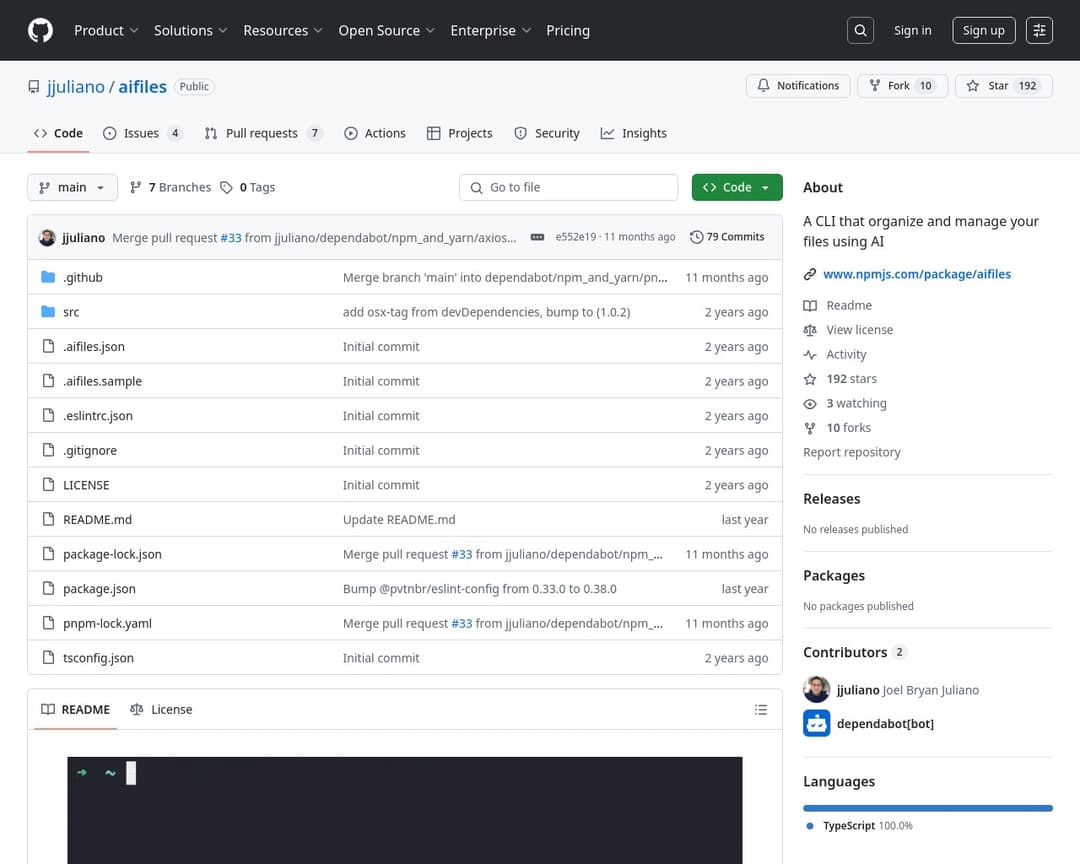Screen dimensions: 1080x864
Task: Star the aifiles repository
Action: click(1004, 85)
